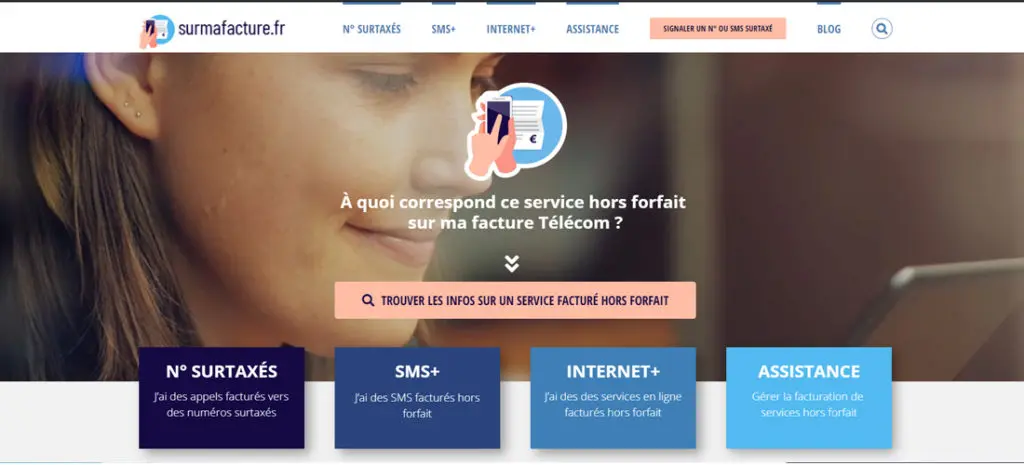Click the headline about service hors forfait
Viewport: 1024px width, 465px height.
click(x=513, y=212)
